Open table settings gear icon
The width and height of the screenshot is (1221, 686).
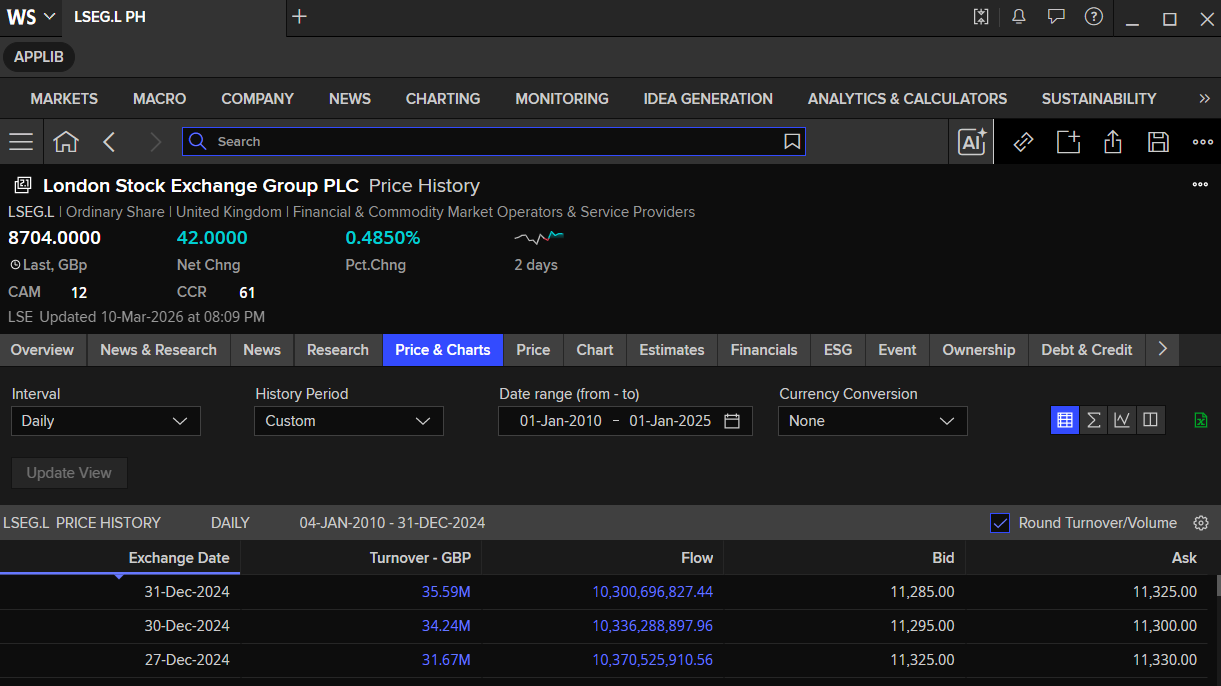[x=1201, y=523]
